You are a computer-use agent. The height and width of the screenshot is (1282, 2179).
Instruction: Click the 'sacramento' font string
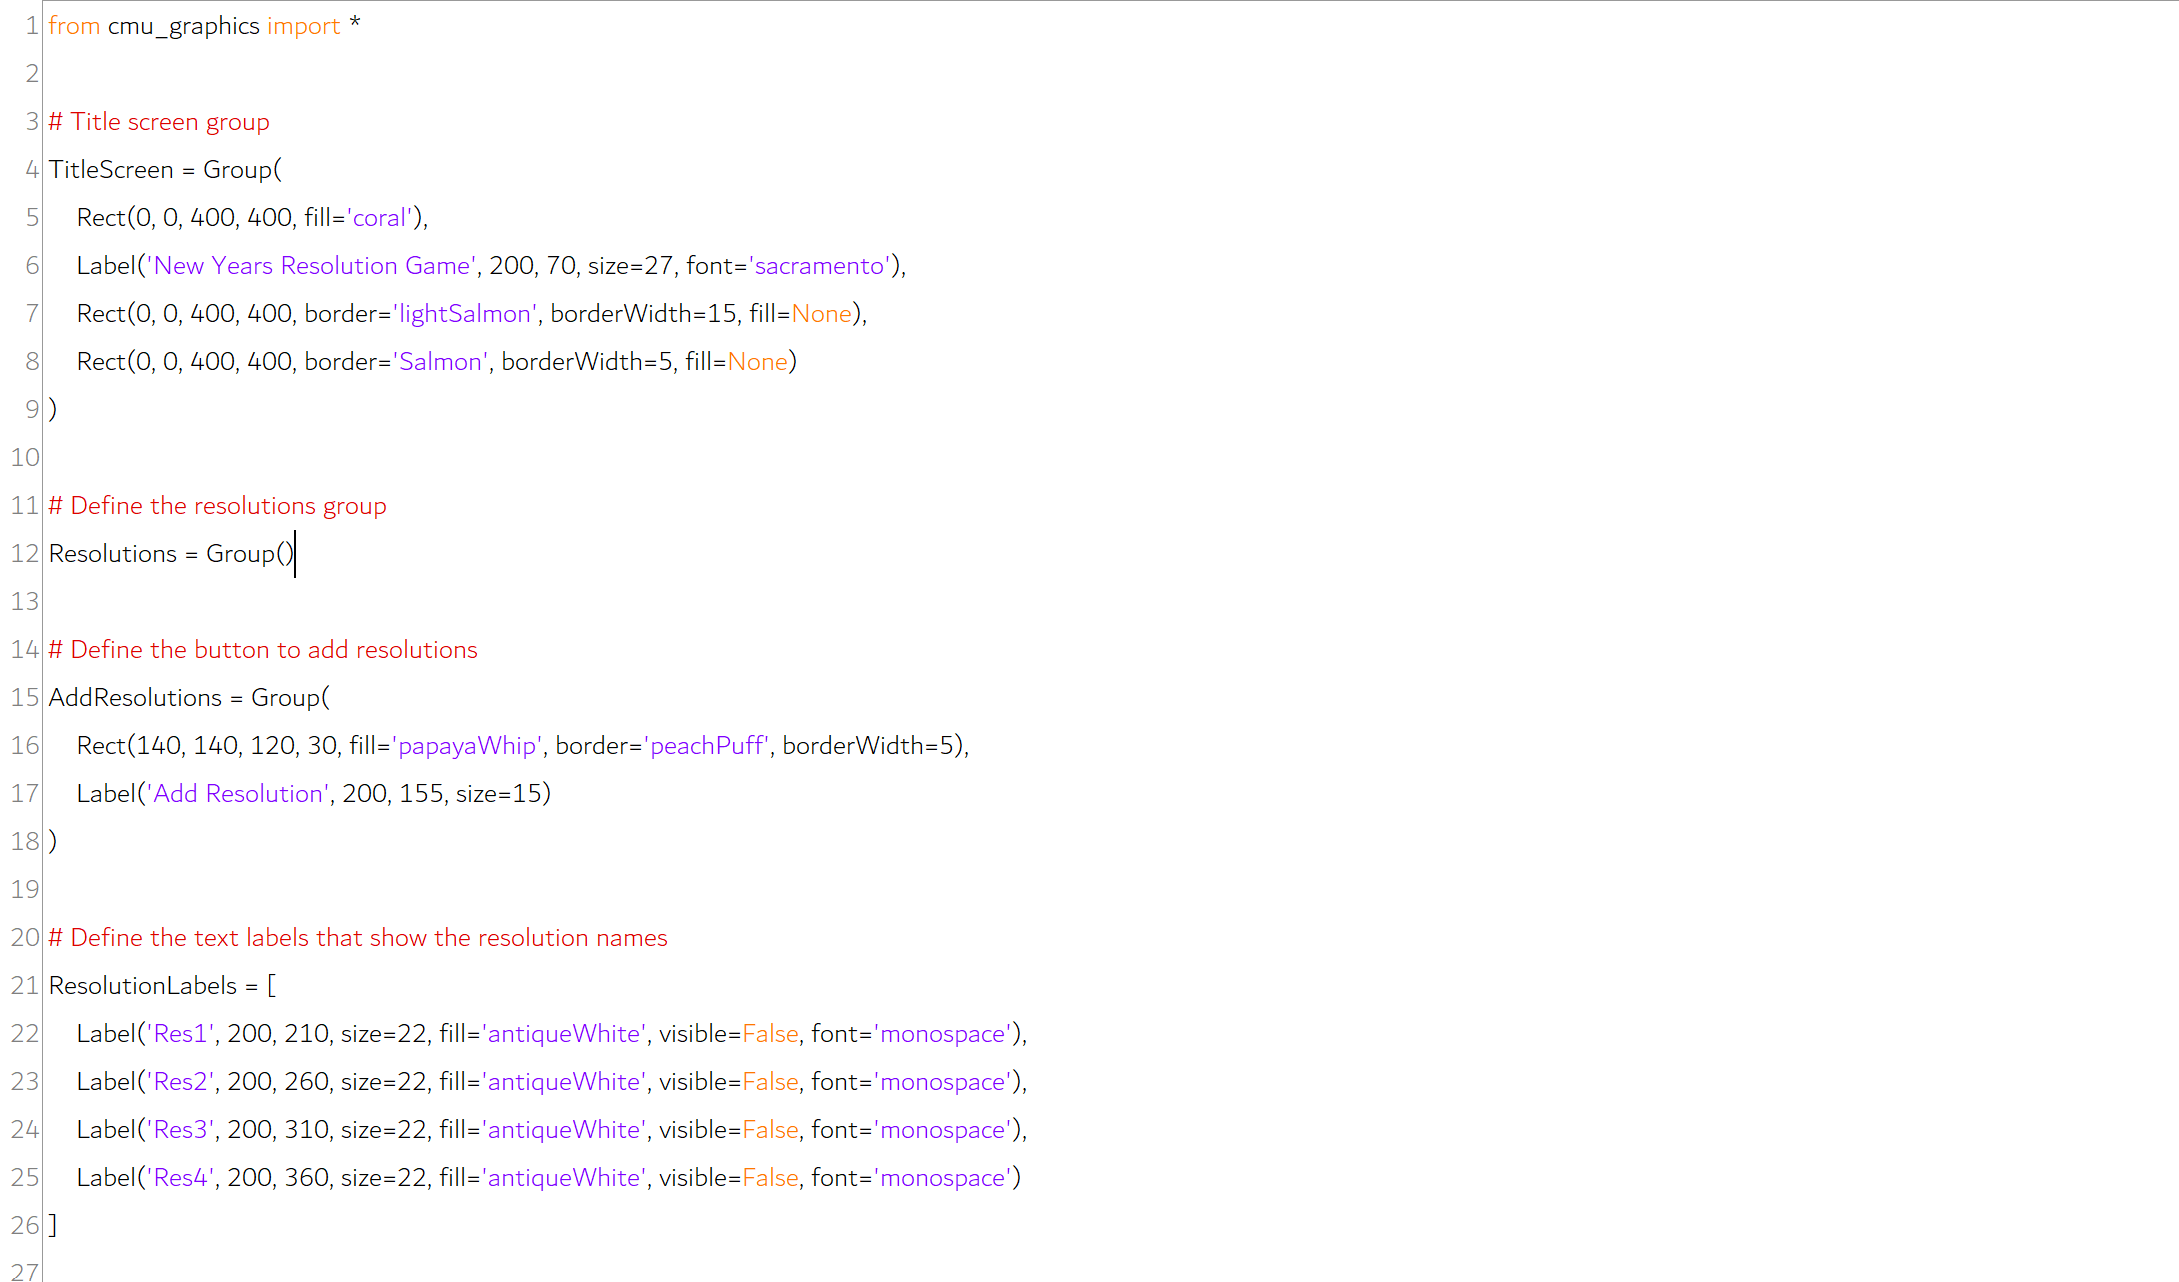click(820, 266)
